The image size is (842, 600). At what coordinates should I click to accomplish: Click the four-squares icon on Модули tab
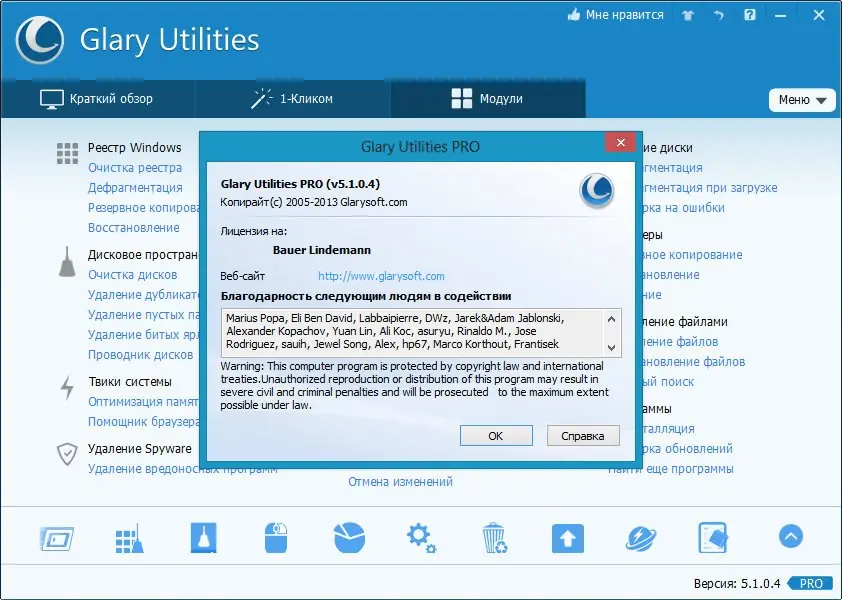coord(462,99)
